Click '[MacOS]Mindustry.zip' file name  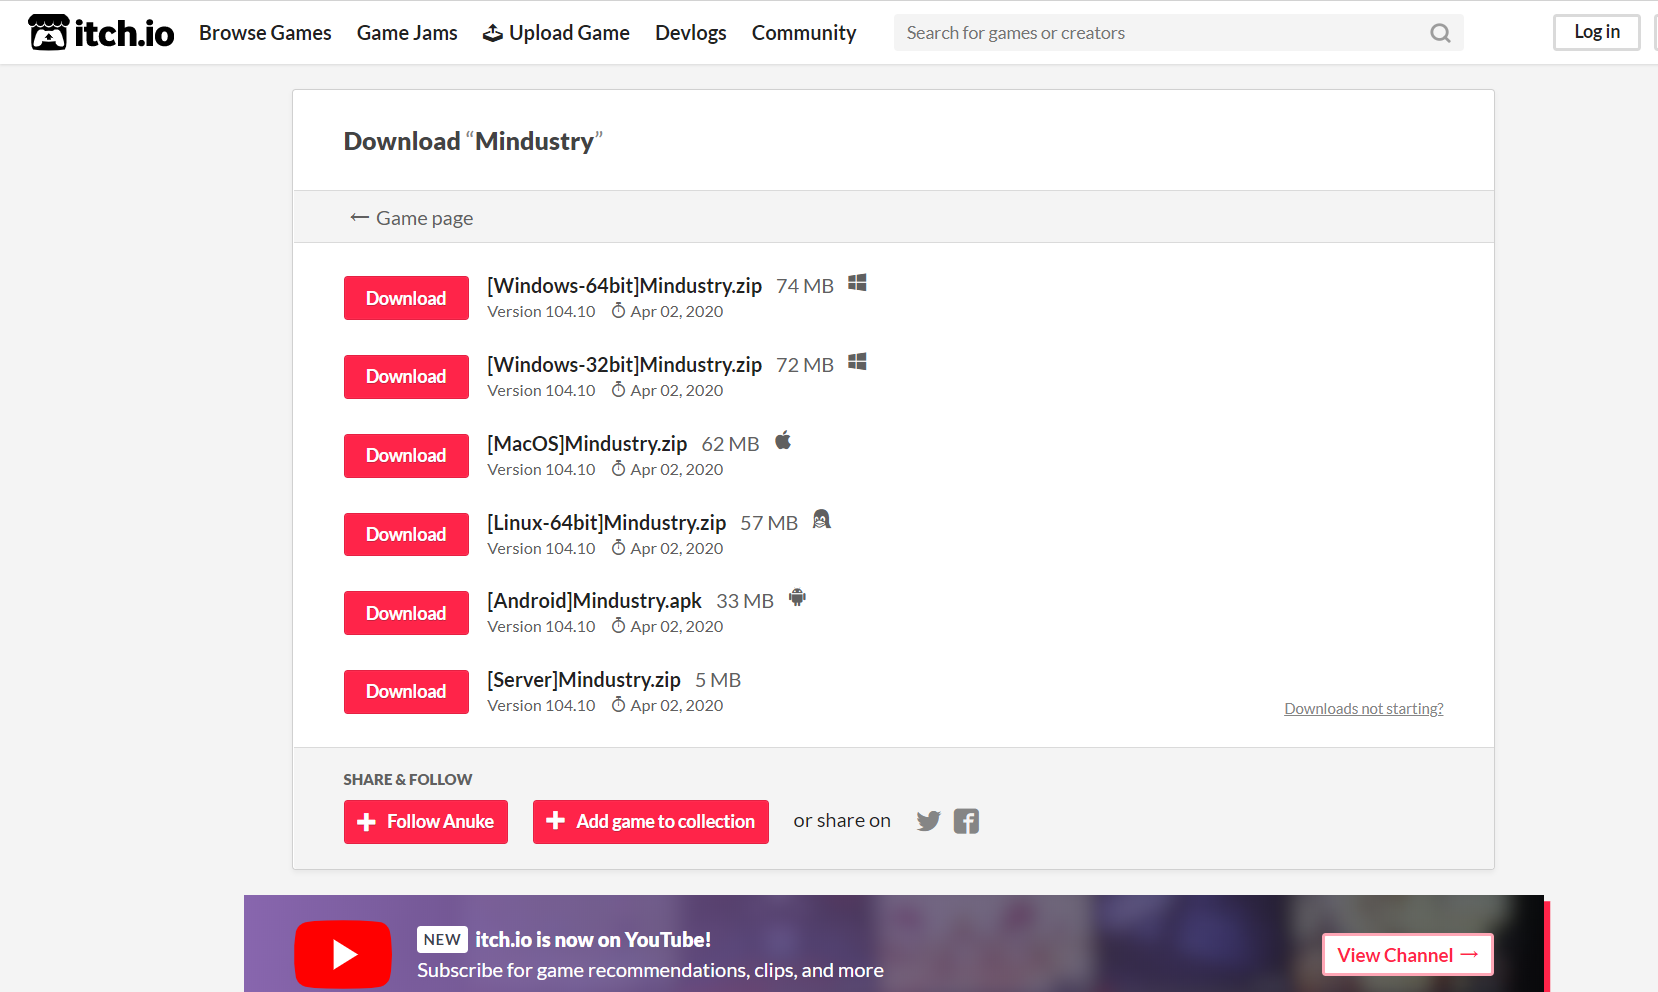pos(587,444)
